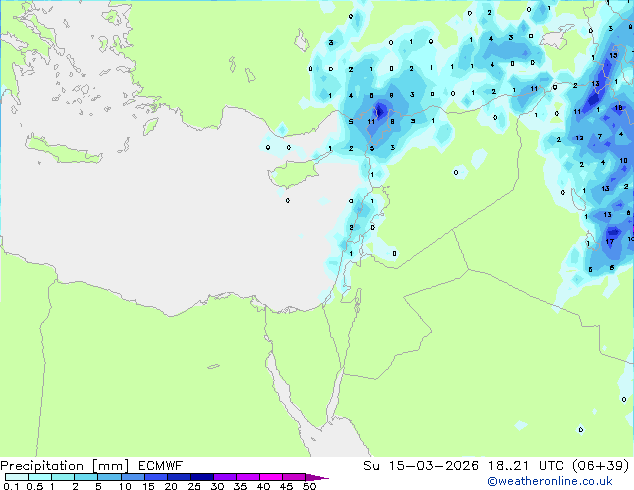Click the legend label "40"
Image resolution: width=634 pixels, height=490 pixels.
(x=263, y=486)
